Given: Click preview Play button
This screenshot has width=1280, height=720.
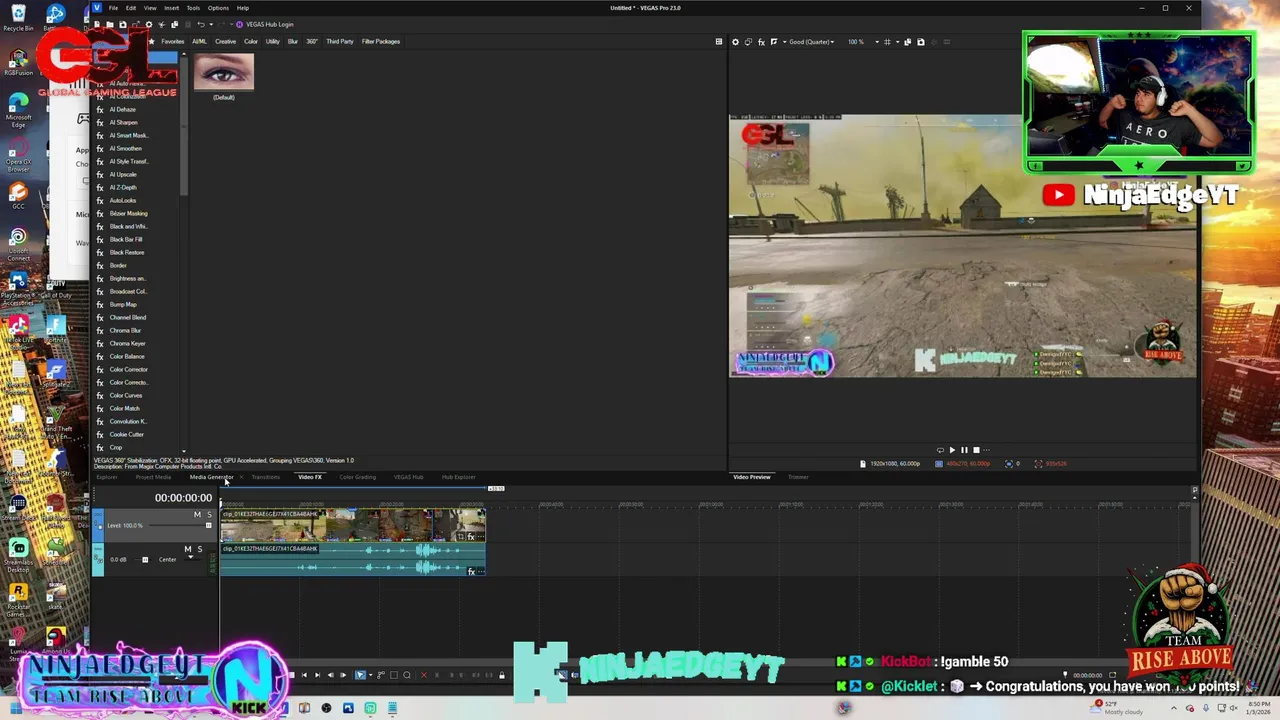Looking at the screenshot, I should [951, 450].
